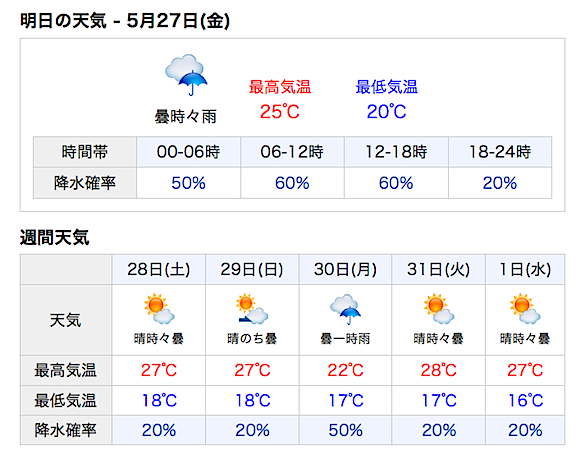Click the 50% rain chance under 00-06時

(x=188, y=183)
